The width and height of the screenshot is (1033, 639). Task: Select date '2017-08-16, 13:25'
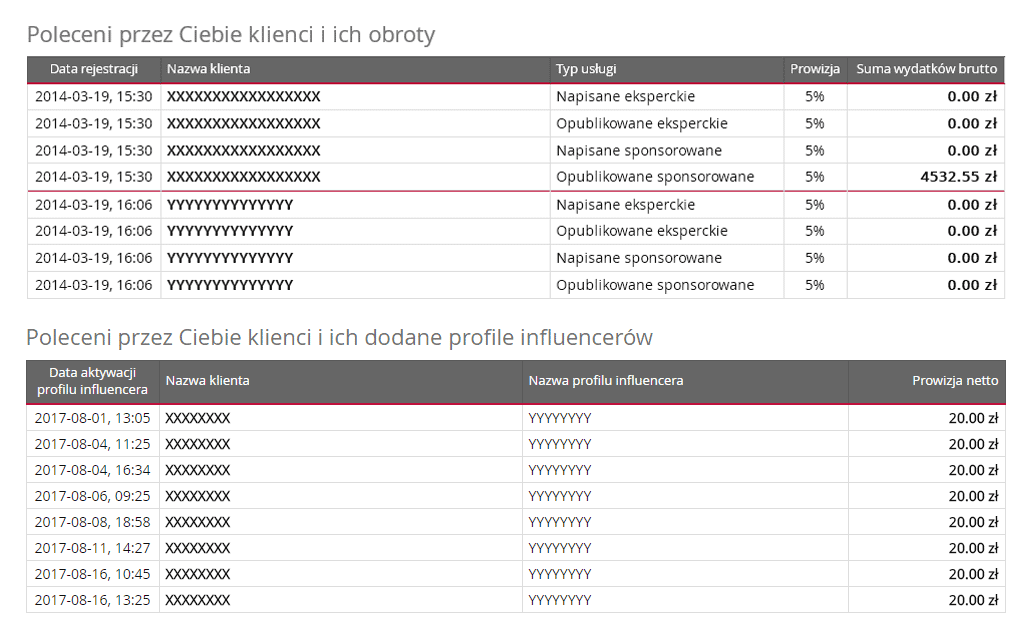tap(92, 600)
